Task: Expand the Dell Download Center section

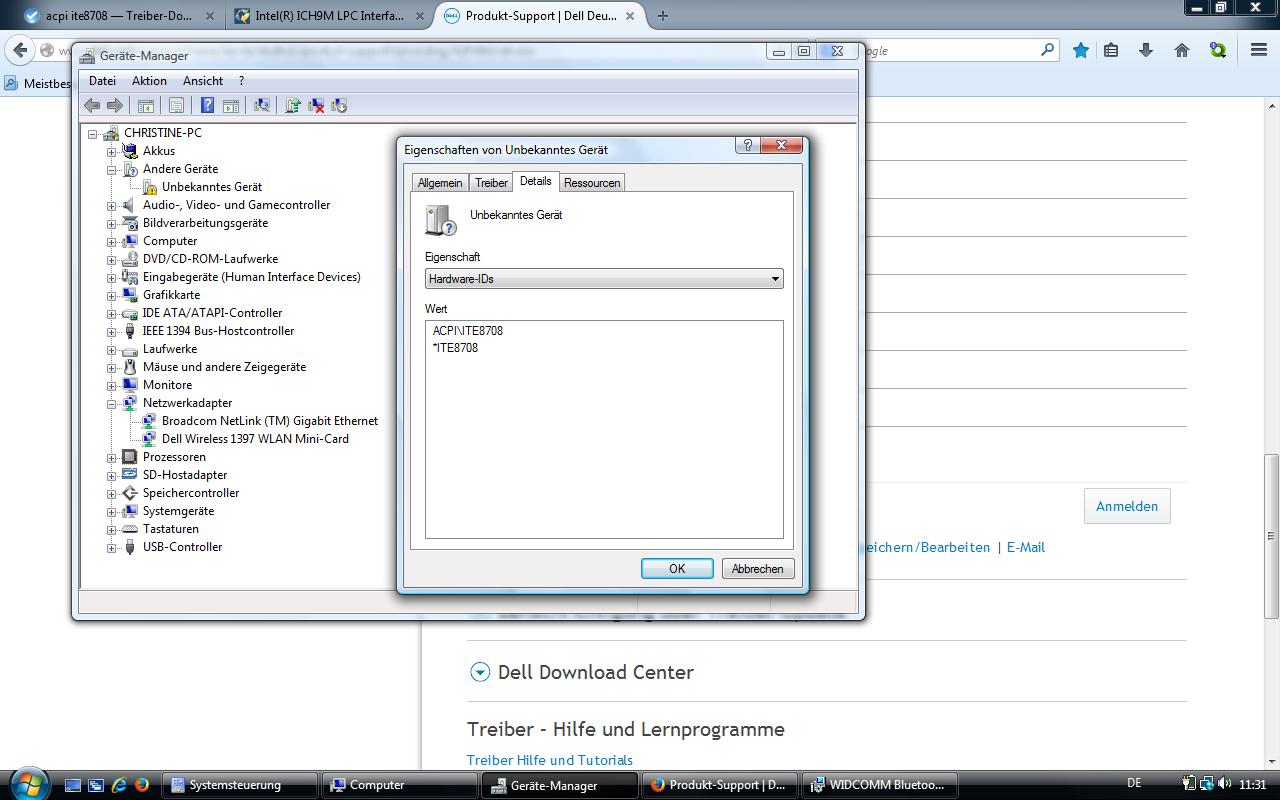Action: pos(480,672)
